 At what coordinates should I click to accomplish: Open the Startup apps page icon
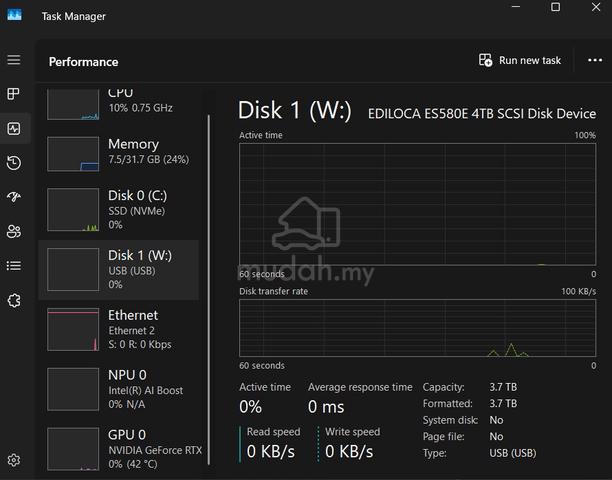[x=14, y=197]
